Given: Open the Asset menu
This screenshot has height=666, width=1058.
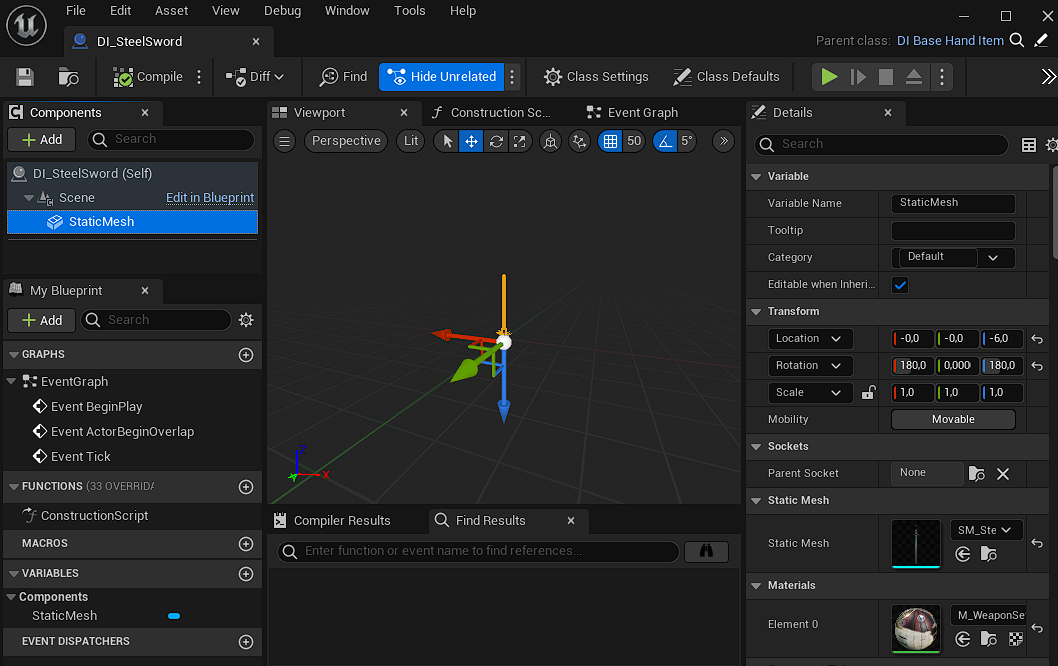Looking at the screenshot, I should pos(171,11).
